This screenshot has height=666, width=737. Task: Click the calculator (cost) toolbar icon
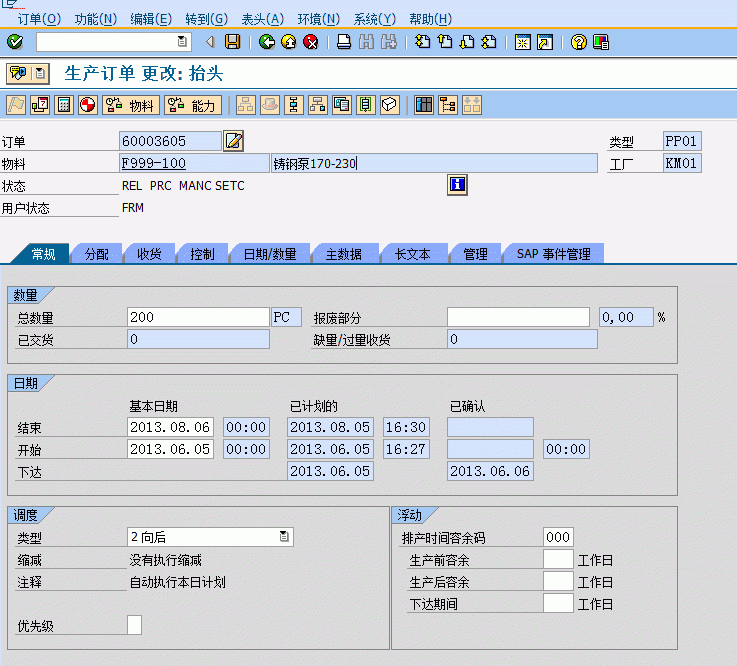(x=64, y=105)
